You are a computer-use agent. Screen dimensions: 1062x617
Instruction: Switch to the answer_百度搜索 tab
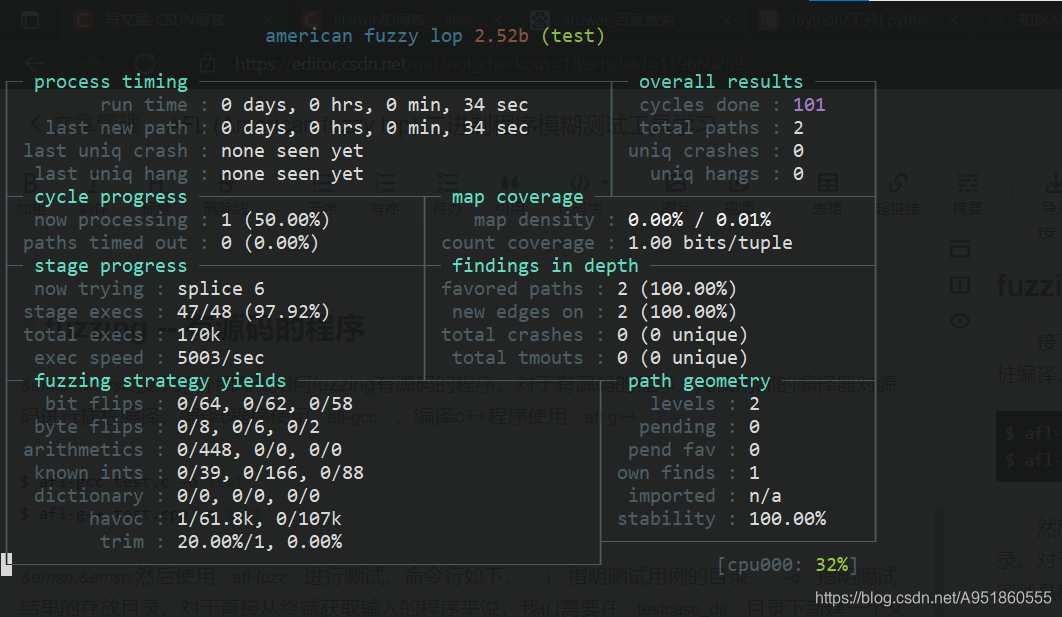(631, 20)
